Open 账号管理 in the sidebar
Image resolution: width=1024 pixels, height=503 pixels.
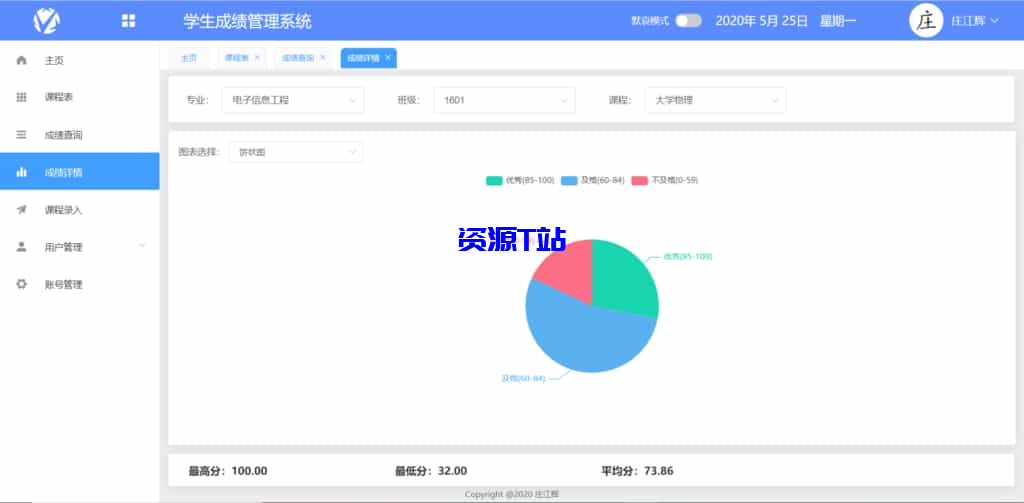tap(80, 284)
